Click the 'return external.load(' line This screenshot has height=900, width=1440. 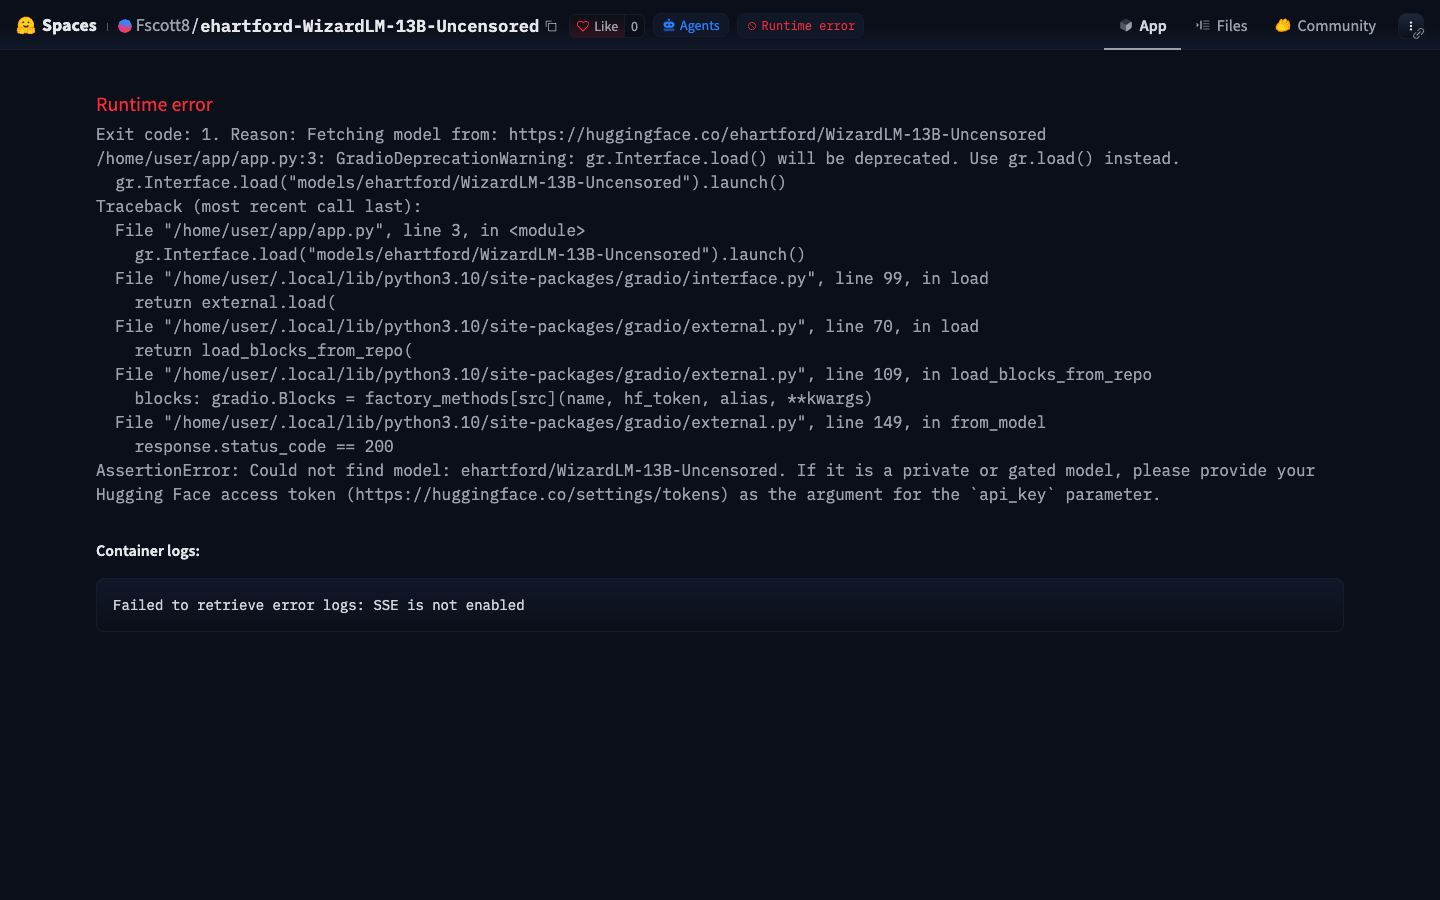pos(235,302)
